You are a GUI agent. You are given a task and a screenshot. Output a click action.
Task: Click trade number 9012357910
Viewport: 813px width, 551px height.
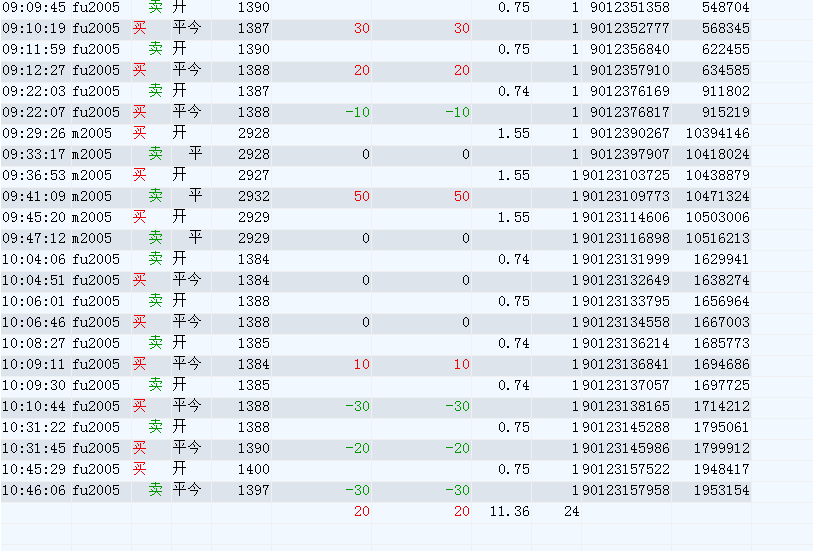click(x=629, y=70)
